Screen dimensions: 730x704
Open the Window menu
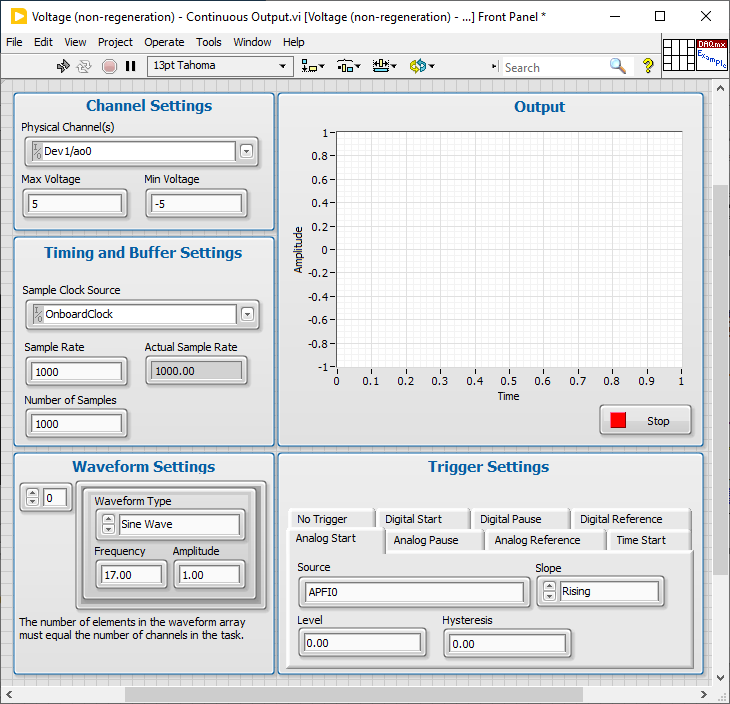252,42
